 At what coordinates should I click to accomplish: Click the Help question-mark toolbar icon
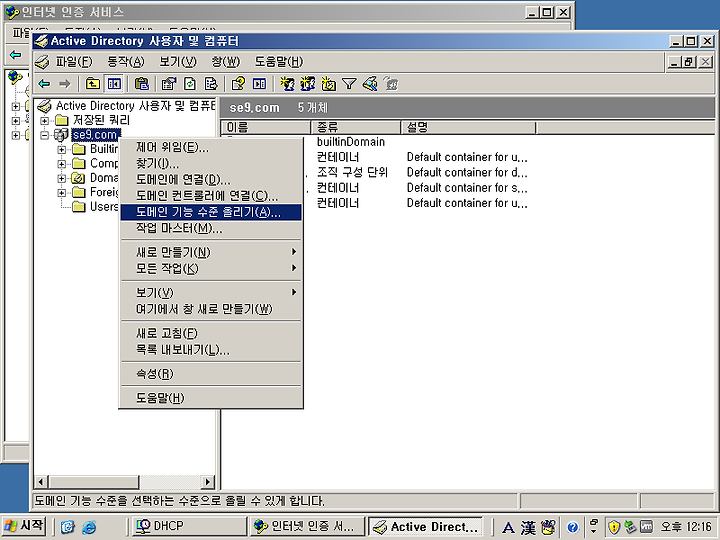tap(238, 84)
